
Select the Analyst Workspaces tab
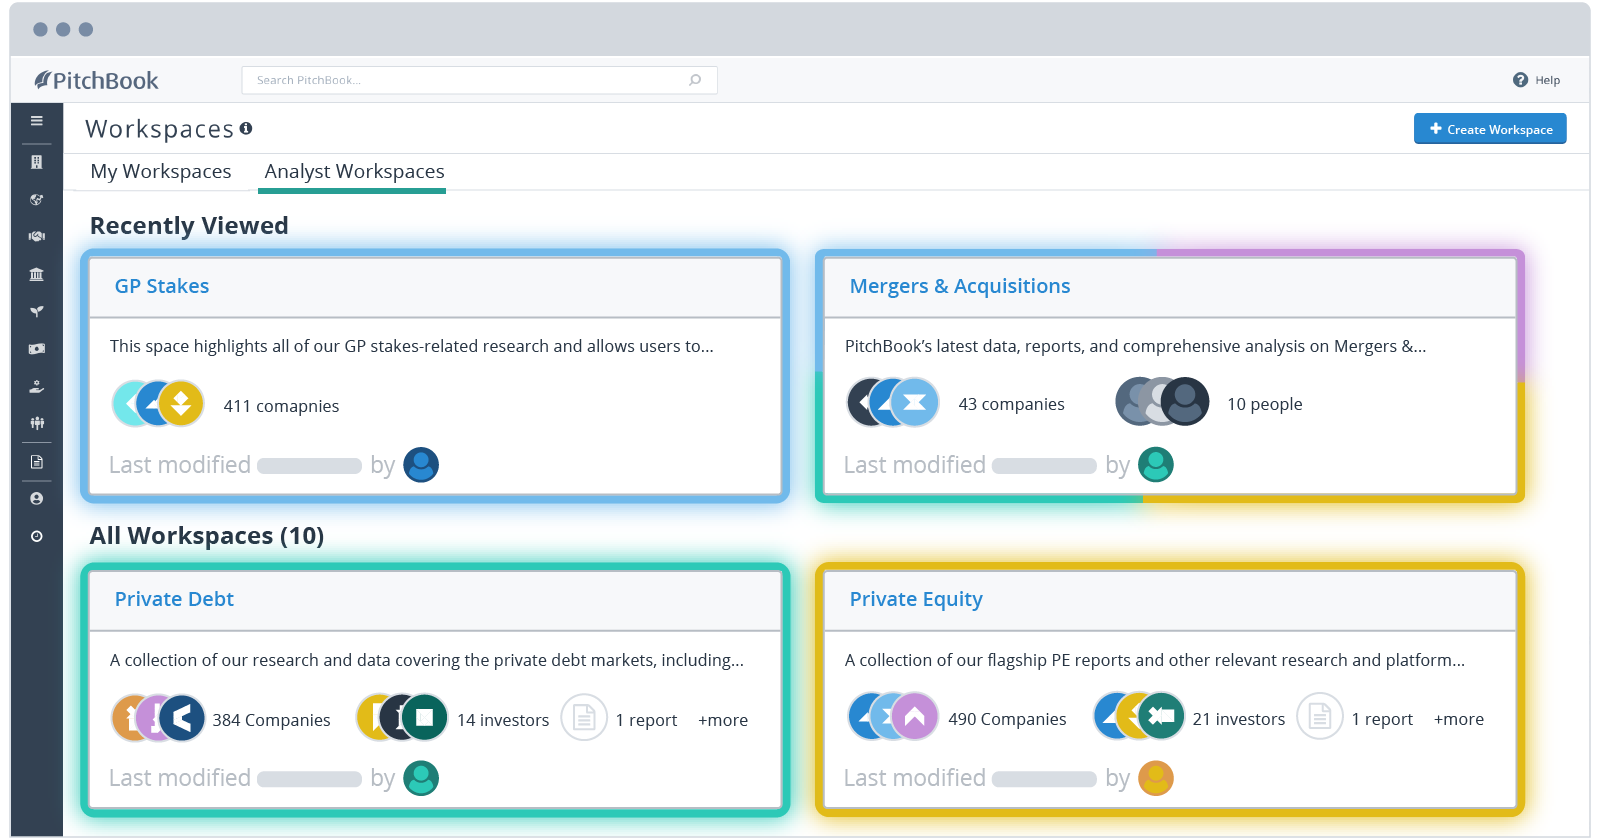354,172
